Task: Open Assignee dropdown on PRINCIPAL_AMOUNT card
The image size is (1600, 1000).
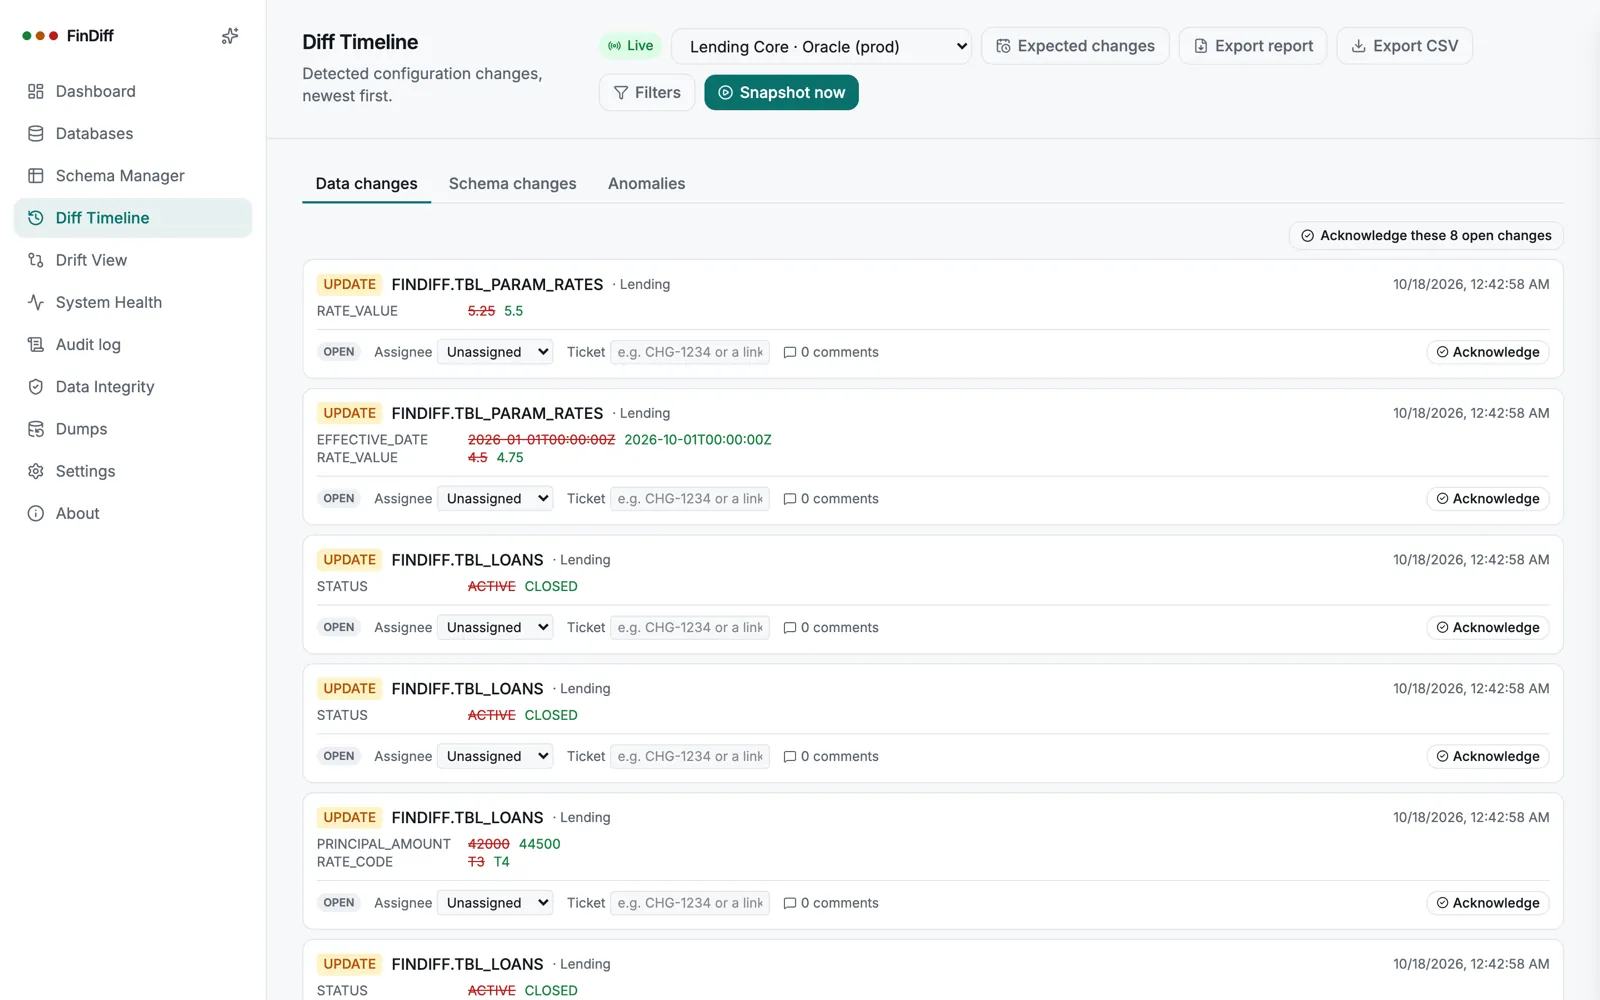Action: click(x=495, y=903)
